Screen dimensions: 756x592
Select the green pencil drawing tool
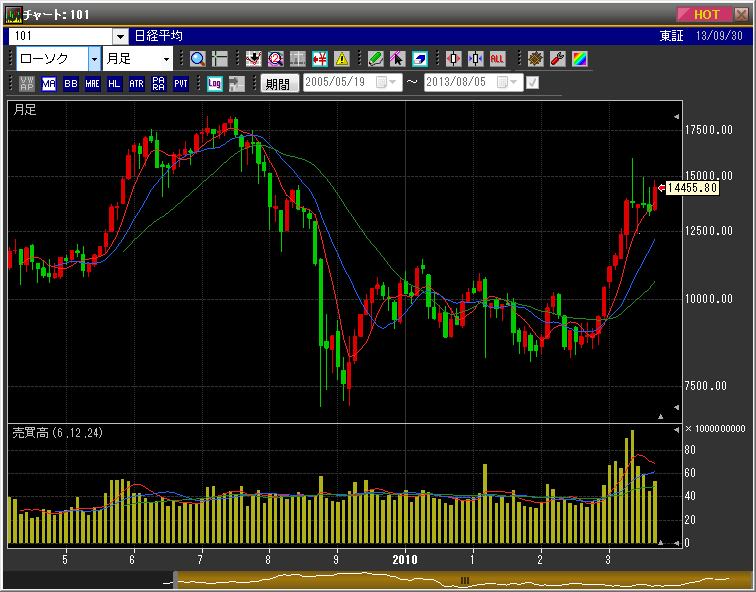click(x=376, y=59)
